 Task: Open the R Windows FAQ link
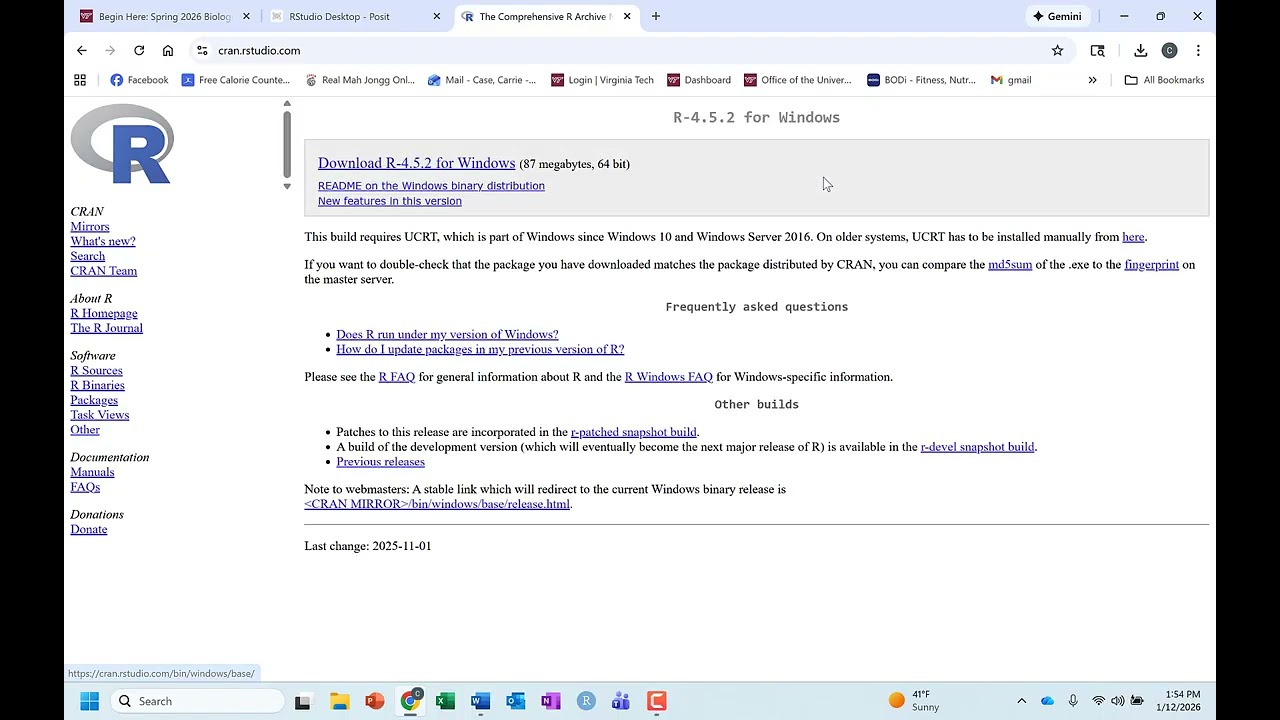[x=668, y=377]
